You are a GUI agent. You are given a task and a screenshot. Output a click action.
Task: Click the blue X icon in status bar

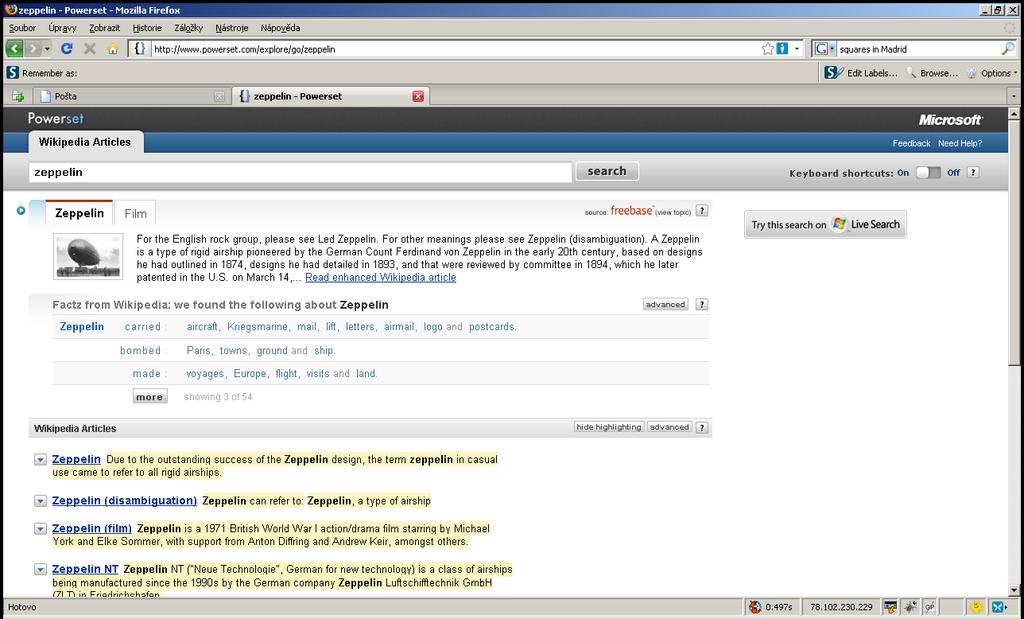tap(999, 607)
